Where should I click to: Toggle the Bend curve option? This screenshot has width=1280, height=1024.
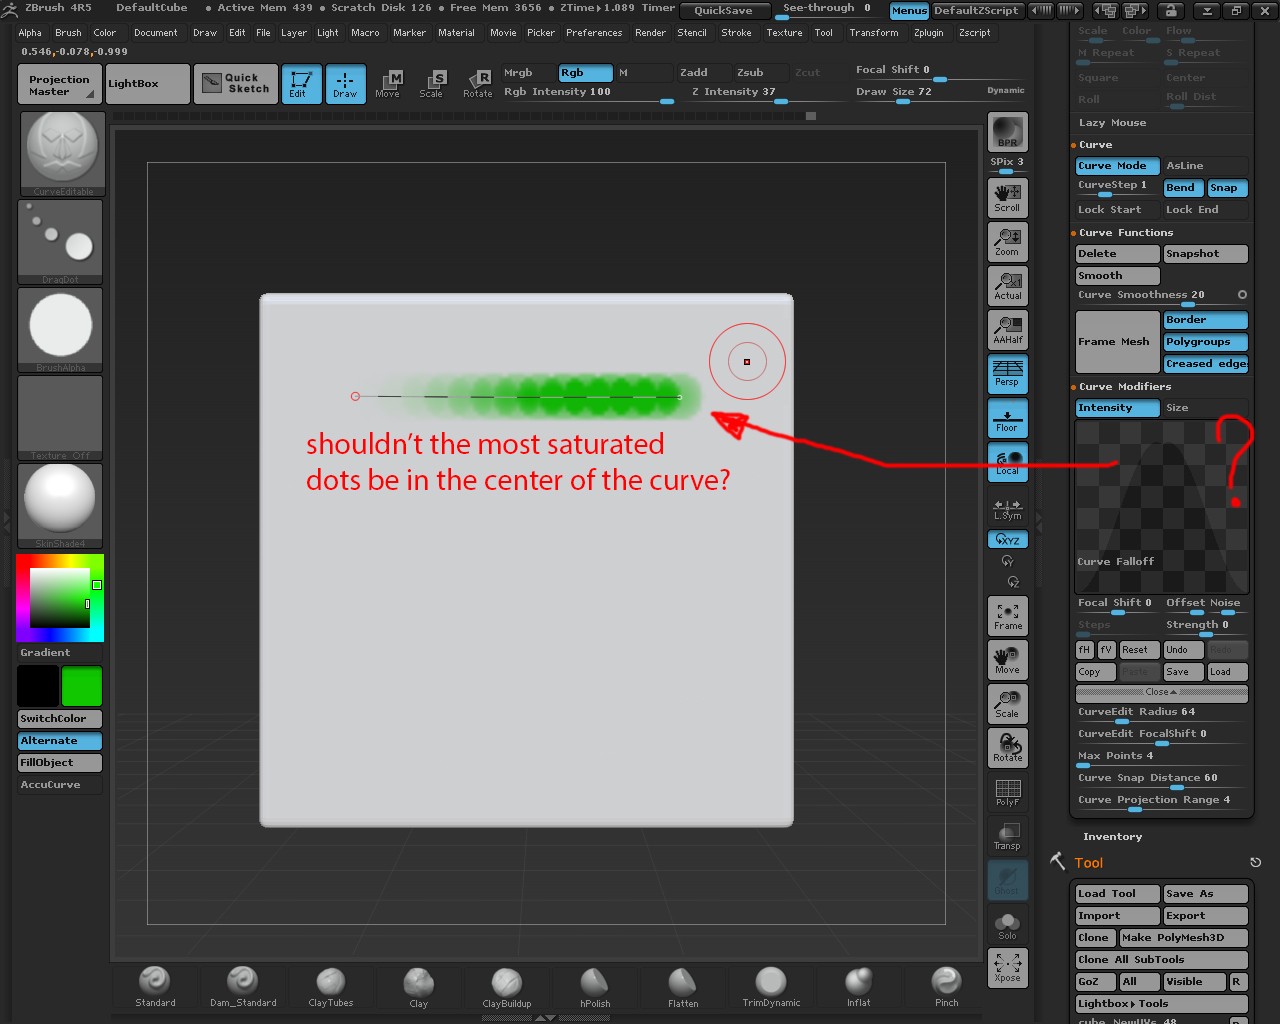[1183, 188]
